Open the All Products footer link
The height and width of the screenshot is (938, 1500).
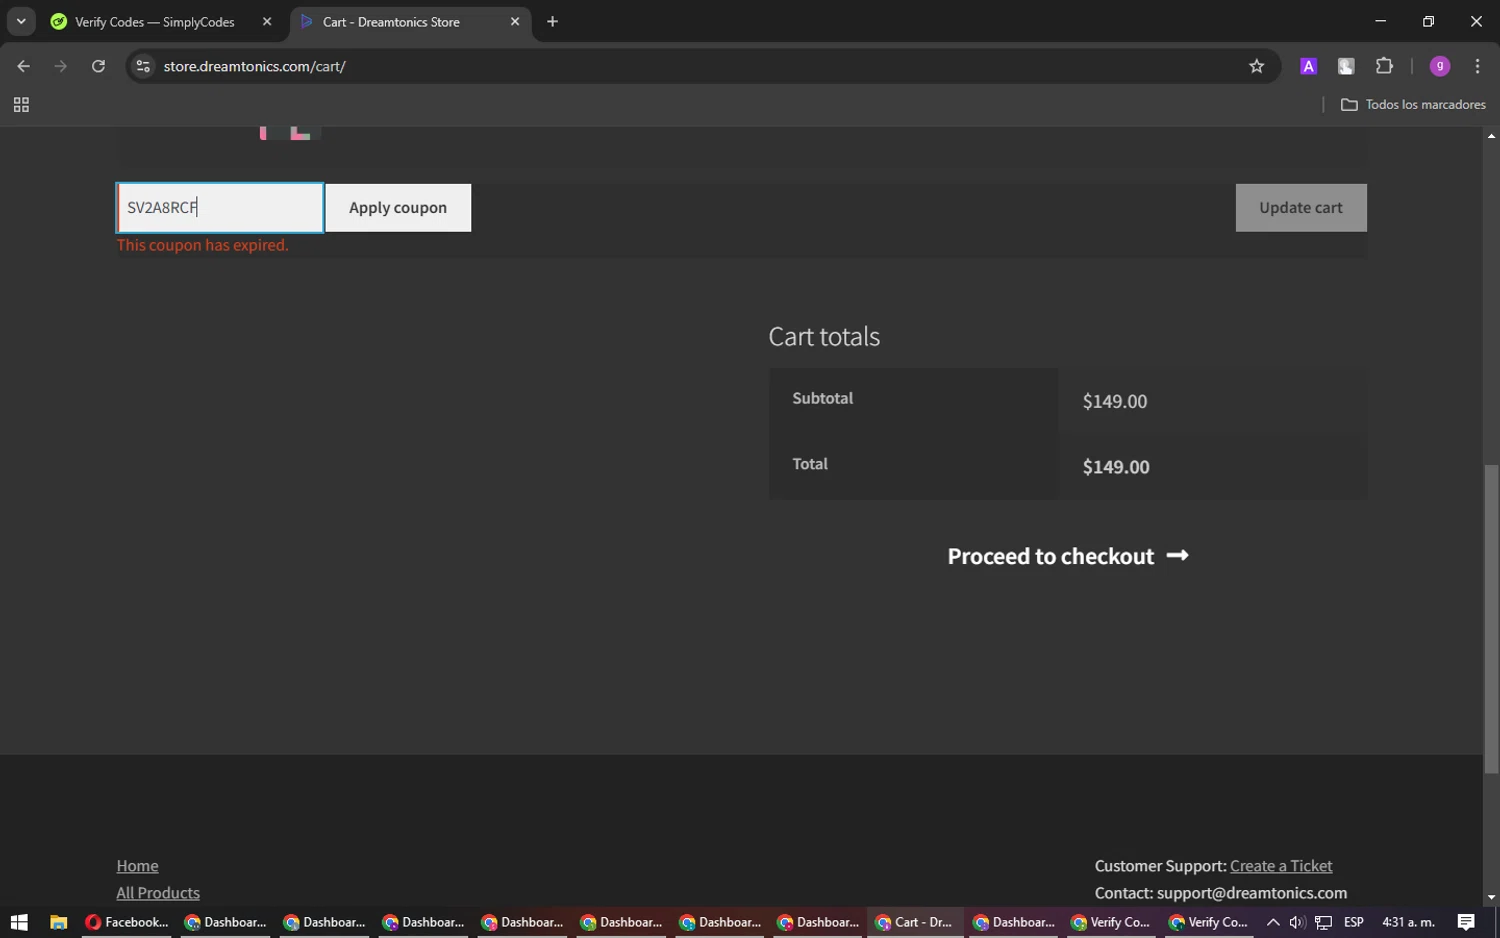(x=158, y=893)
